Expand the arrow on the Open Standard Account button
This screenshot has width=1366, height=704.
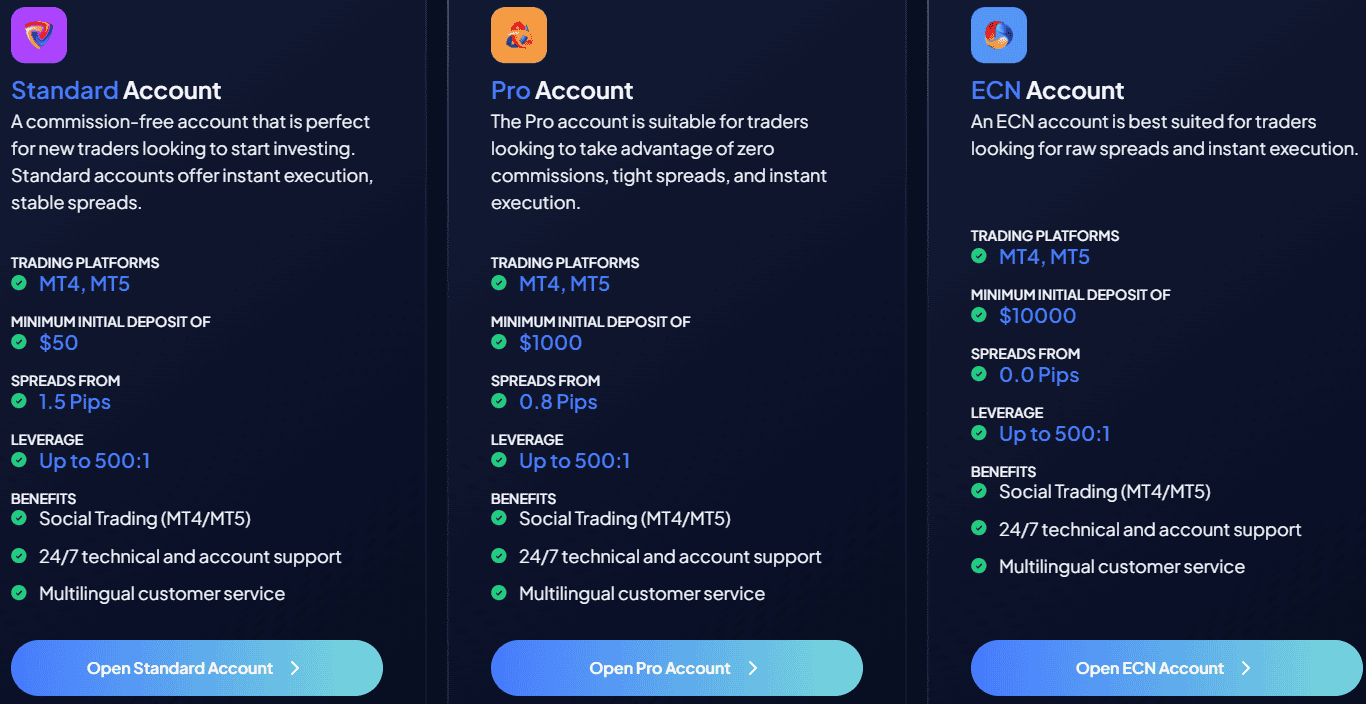(295, 668)
